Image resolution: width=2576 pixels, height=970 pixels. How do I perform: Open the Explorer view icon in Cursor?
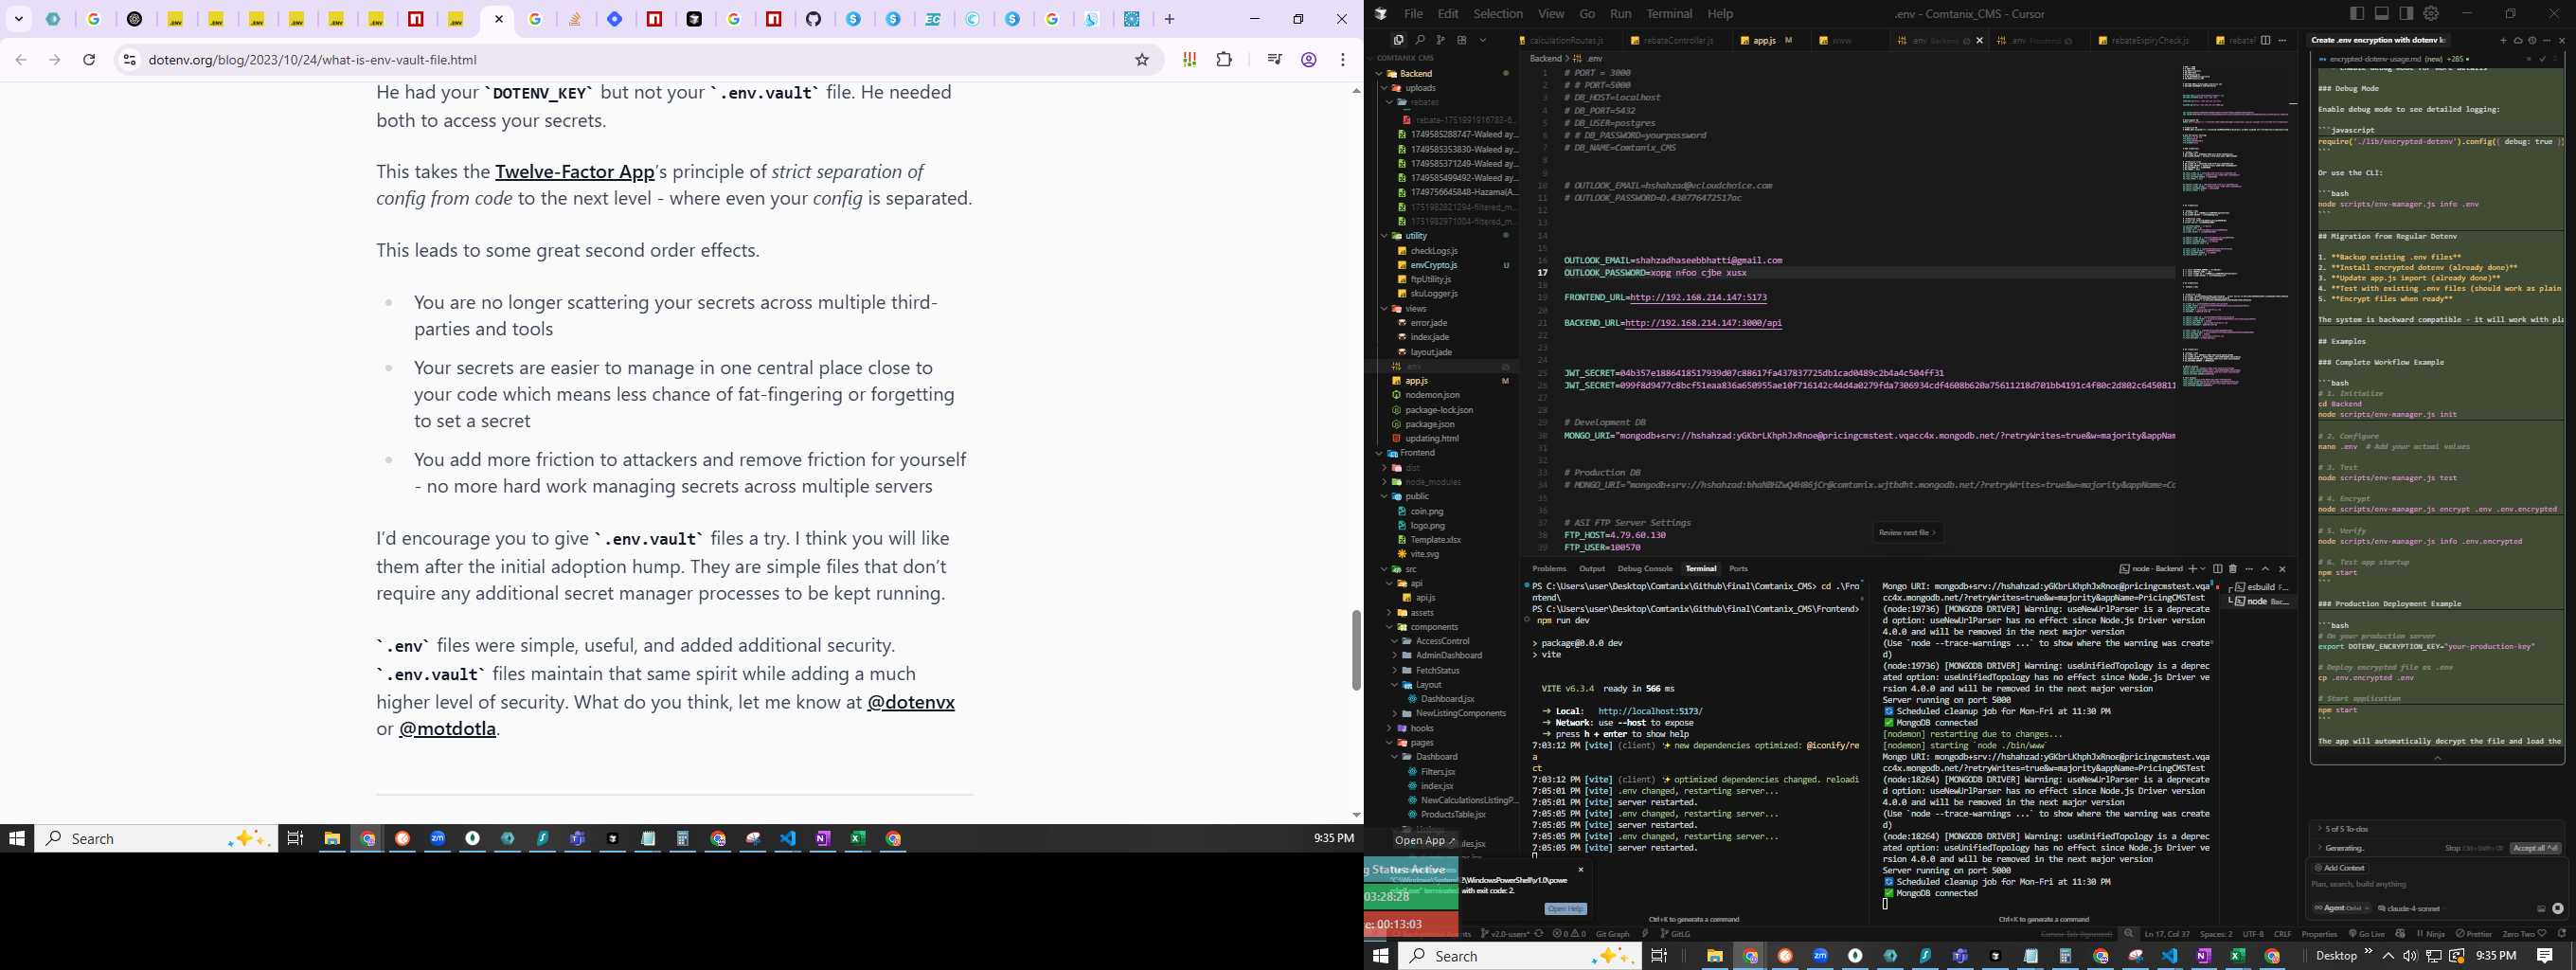(1398, 40)
